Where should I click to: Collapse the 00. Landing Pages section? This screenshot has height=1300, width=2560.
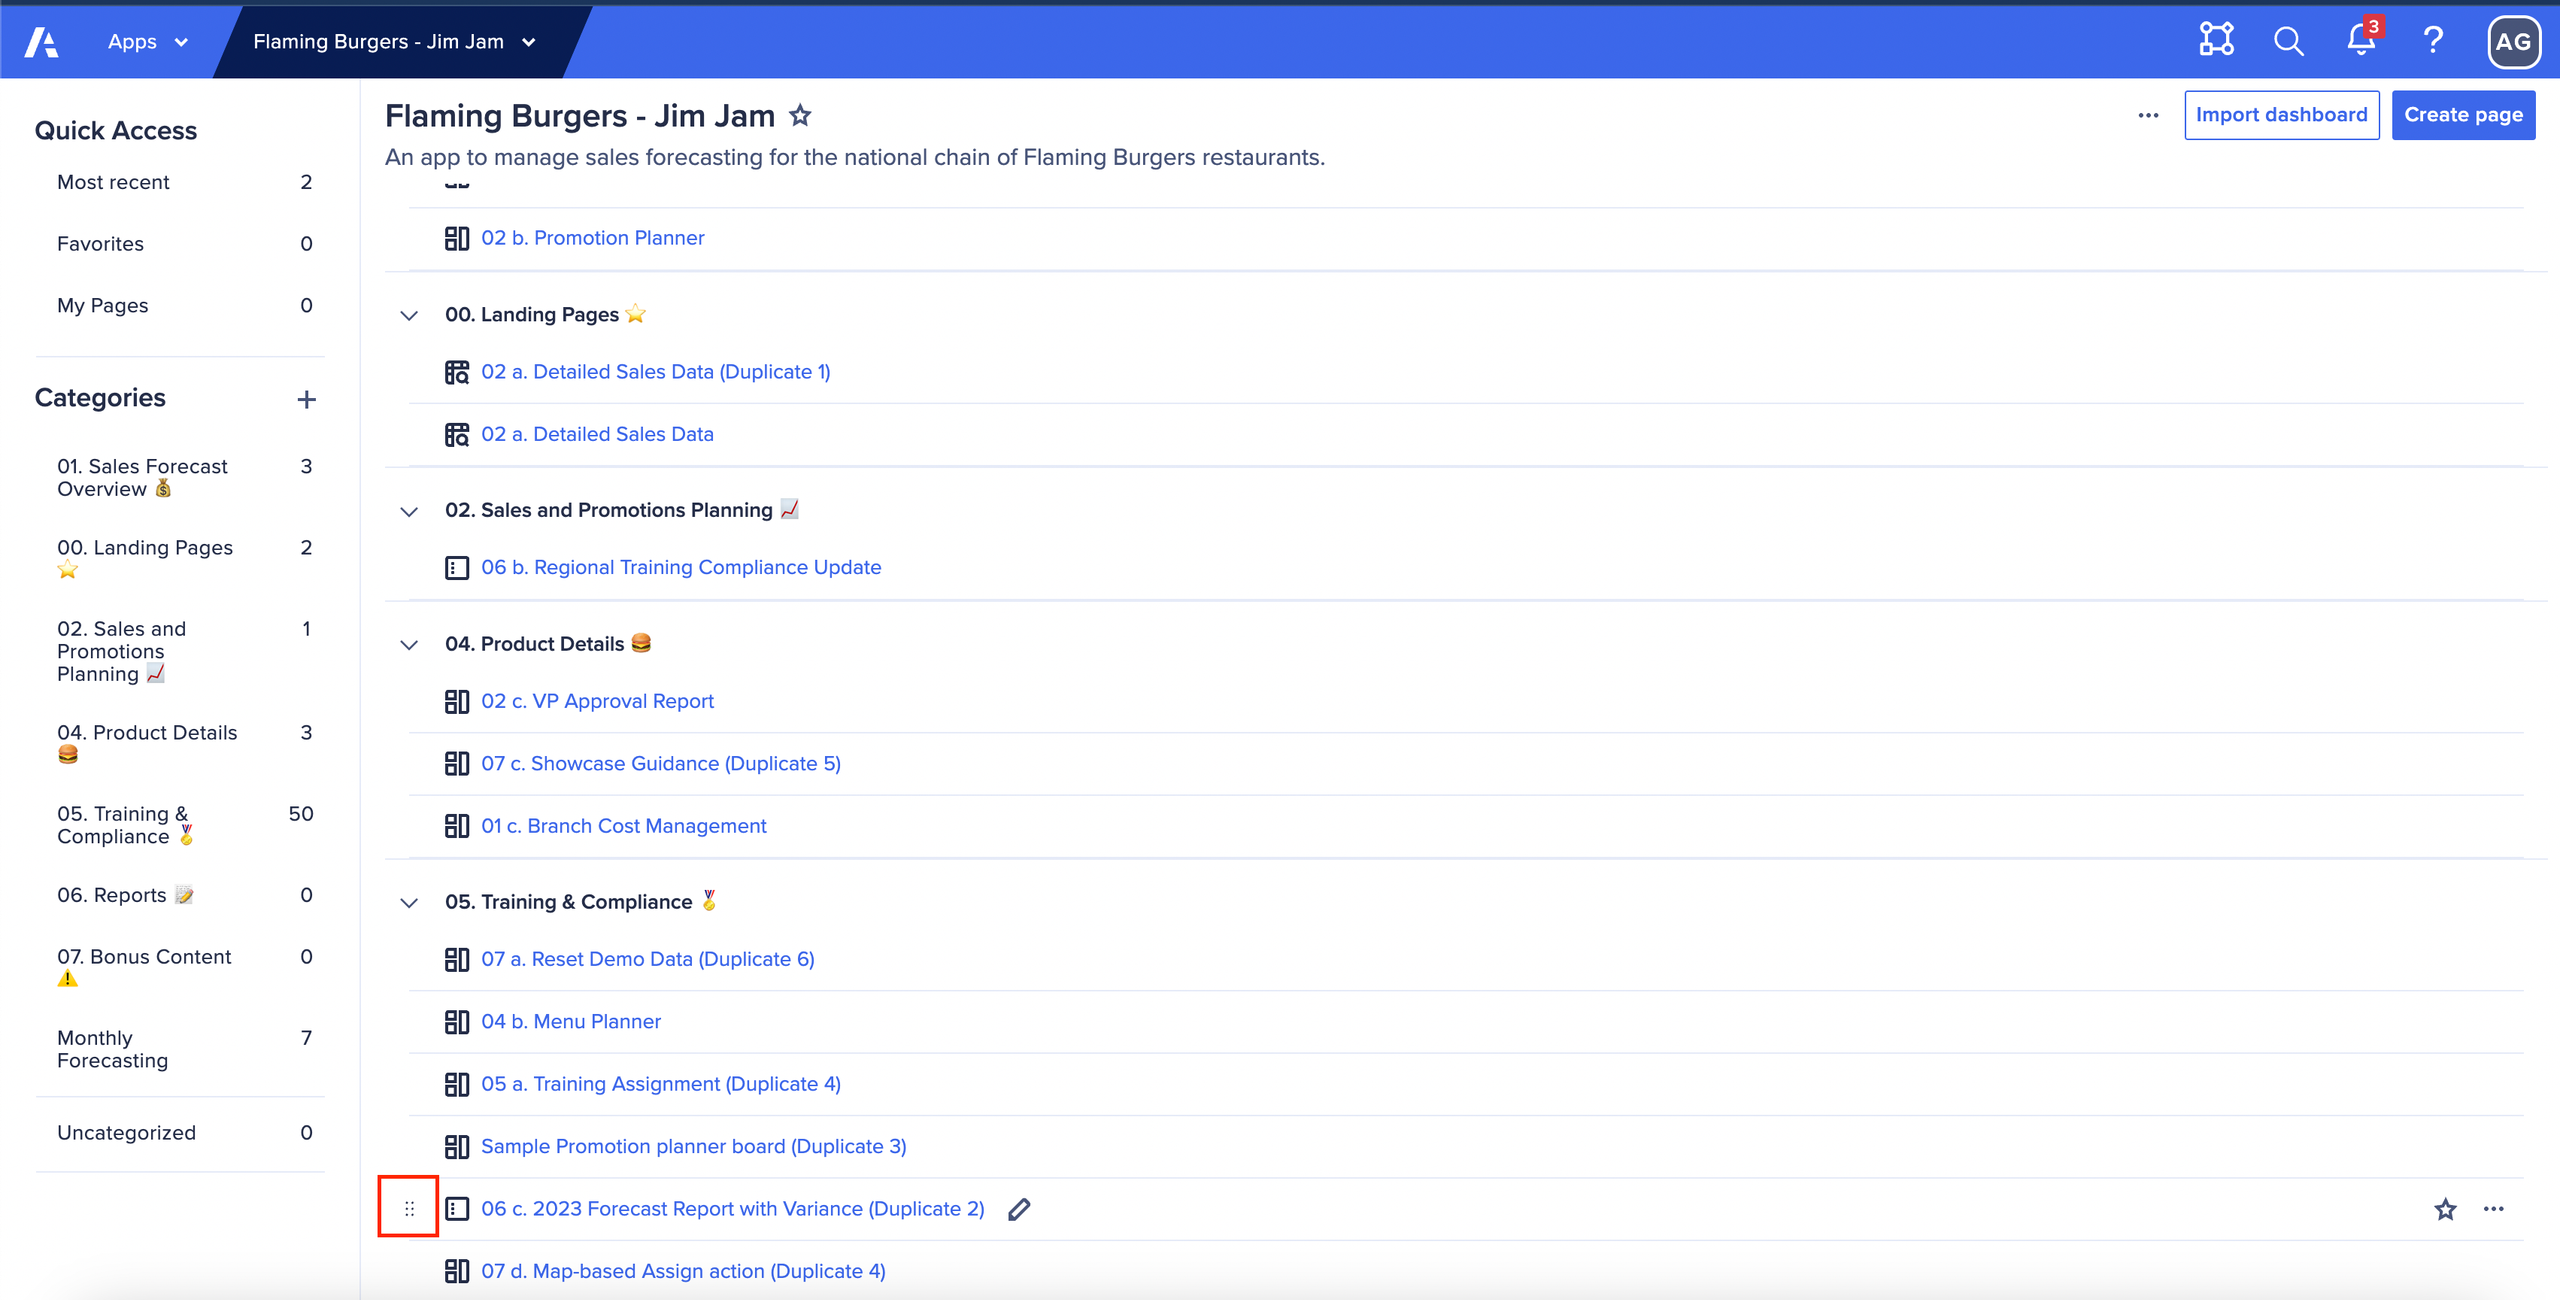click(409, 314)
